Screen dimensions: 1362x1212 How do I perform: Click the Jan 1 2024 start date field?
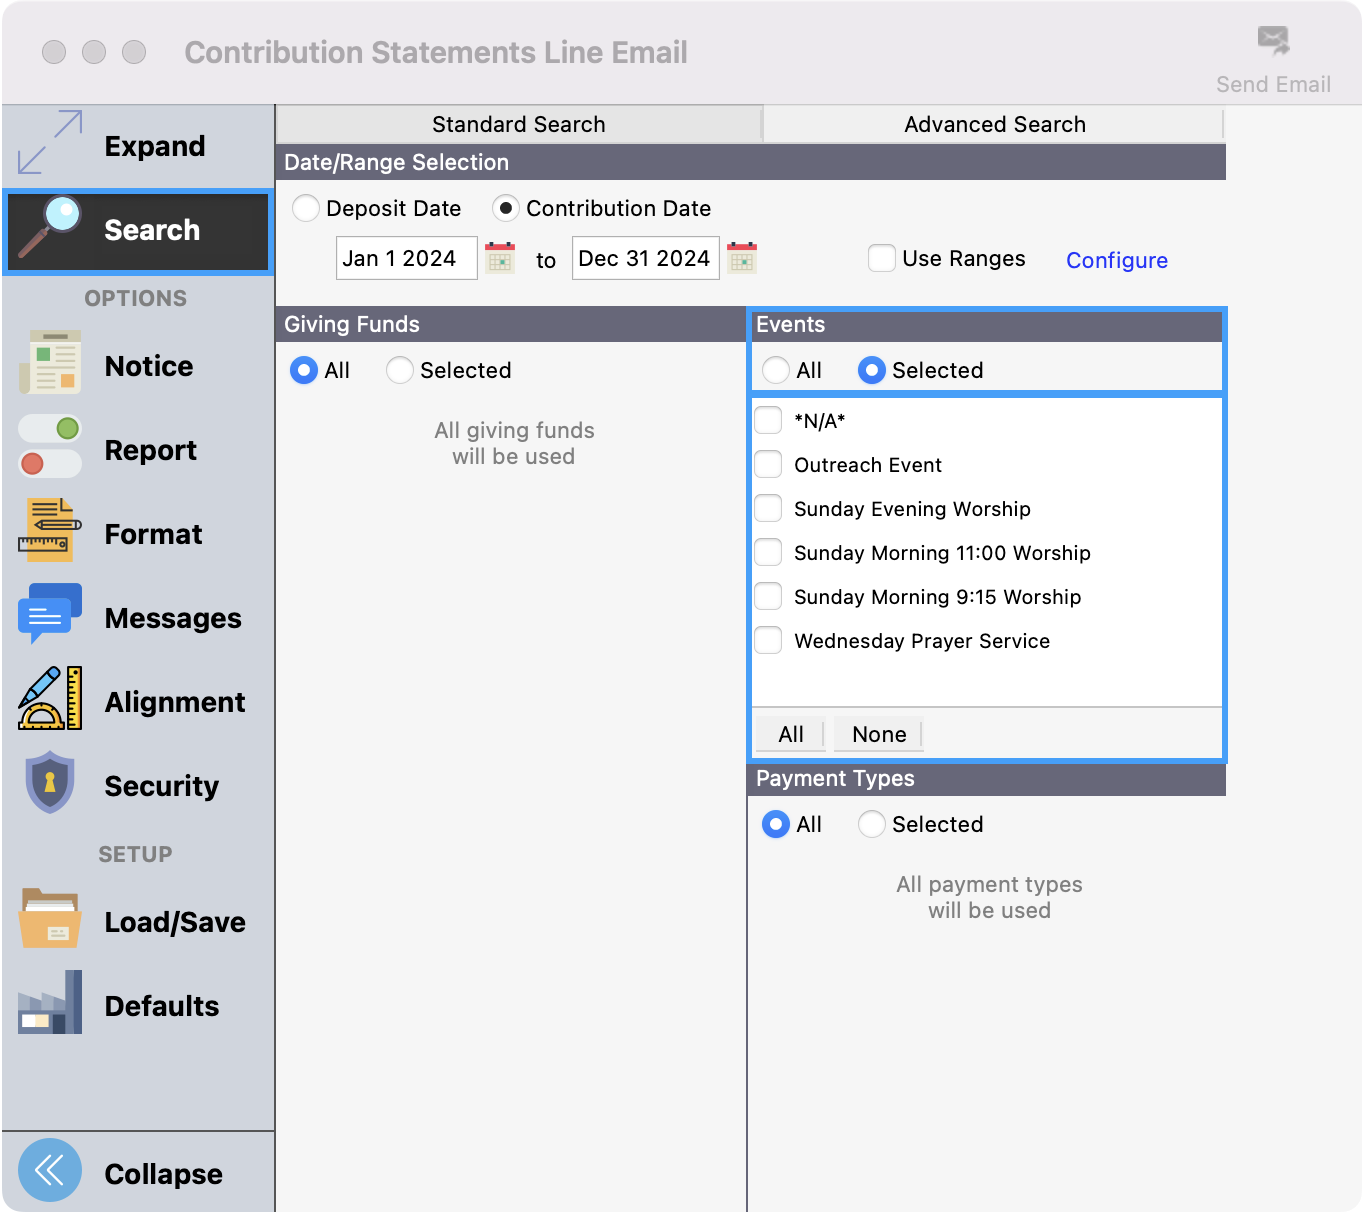[406, 258]
